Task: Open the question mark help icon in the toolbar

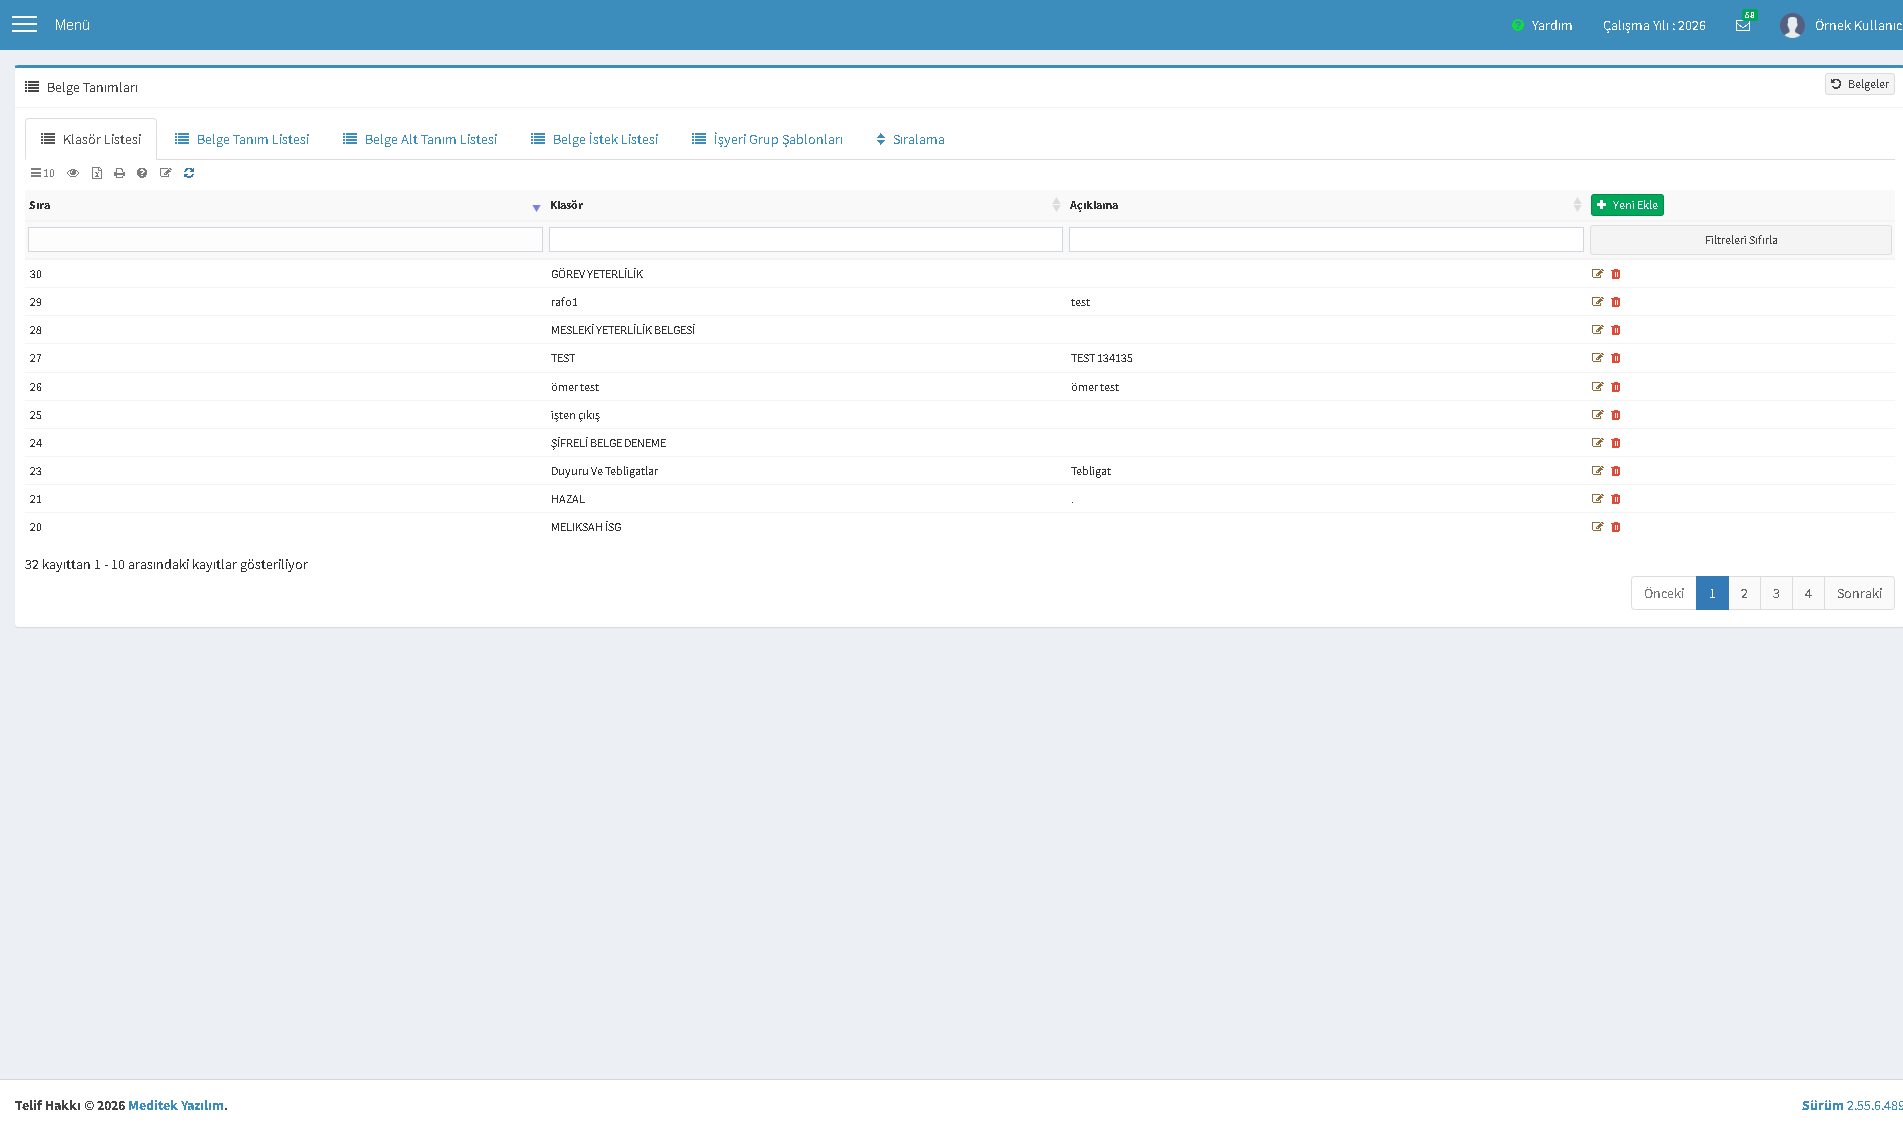Action: pyautogui.click(x=142, y=173)
